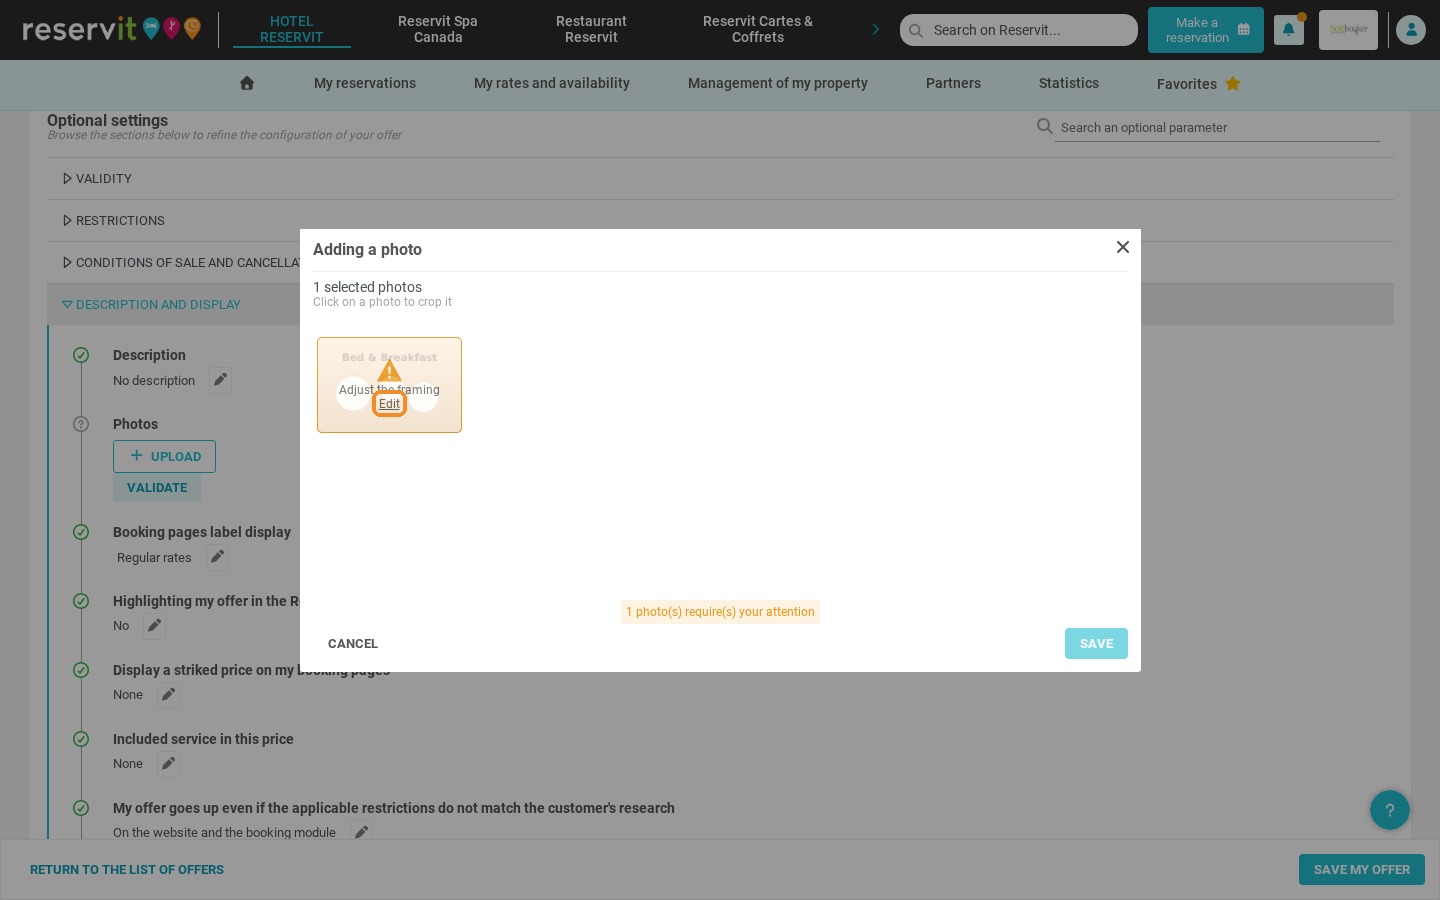Expand the RESTRICTIONS section
This screenshot has height=900, width=1440.
click(x=113, y=221)
